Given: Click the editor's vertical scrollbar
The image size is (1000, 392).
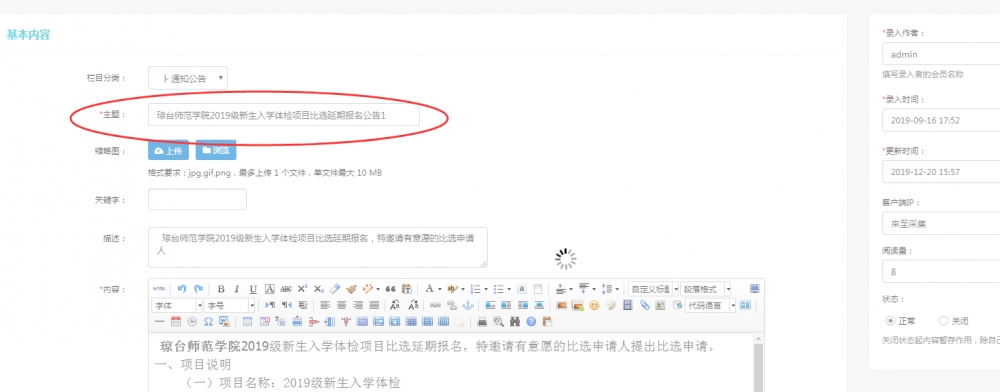Looking at the screenshot, I should click(x=758, y=363).
